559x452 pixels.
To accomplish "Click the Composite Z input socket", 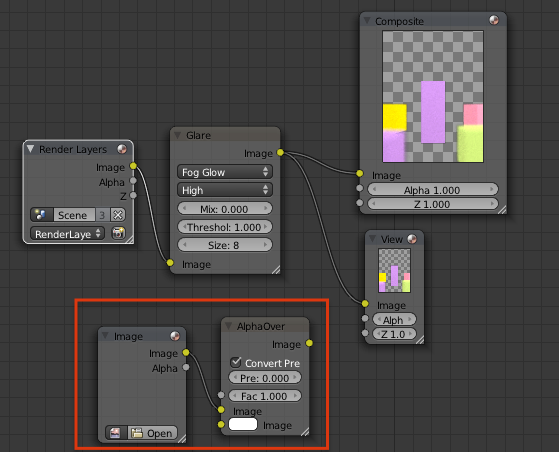I will coord(360,203).
